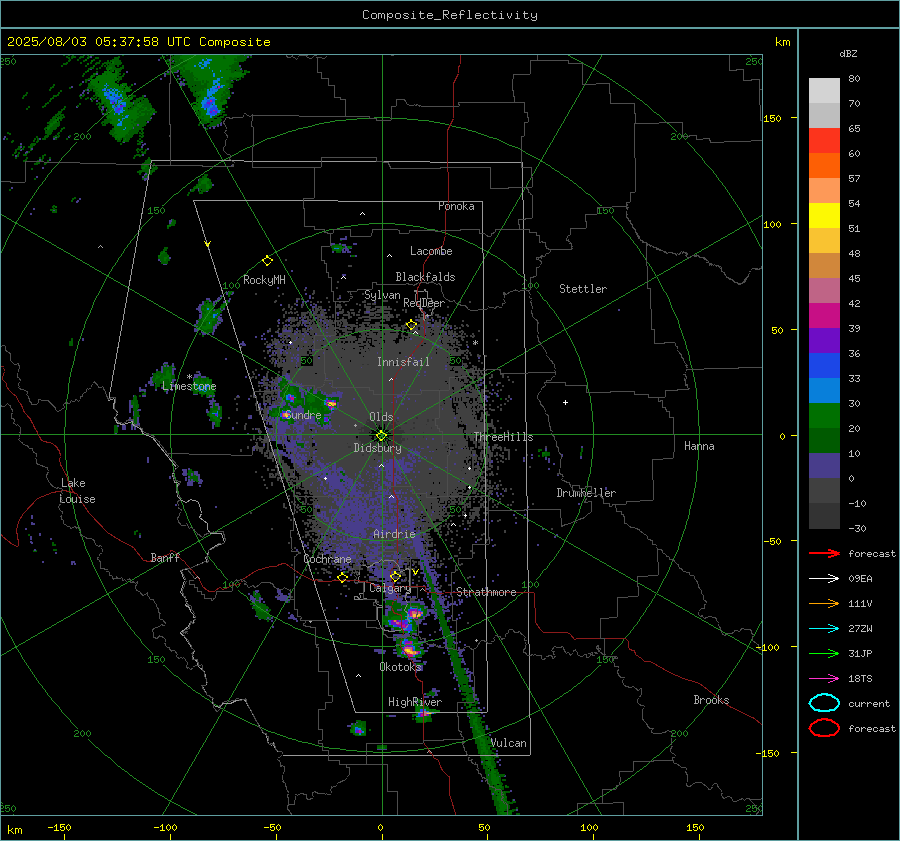Image resolution: width=900 pixels, height=841 pixels.
Task: Click the Composite_Reflectivity title
Action: (449, 15)
